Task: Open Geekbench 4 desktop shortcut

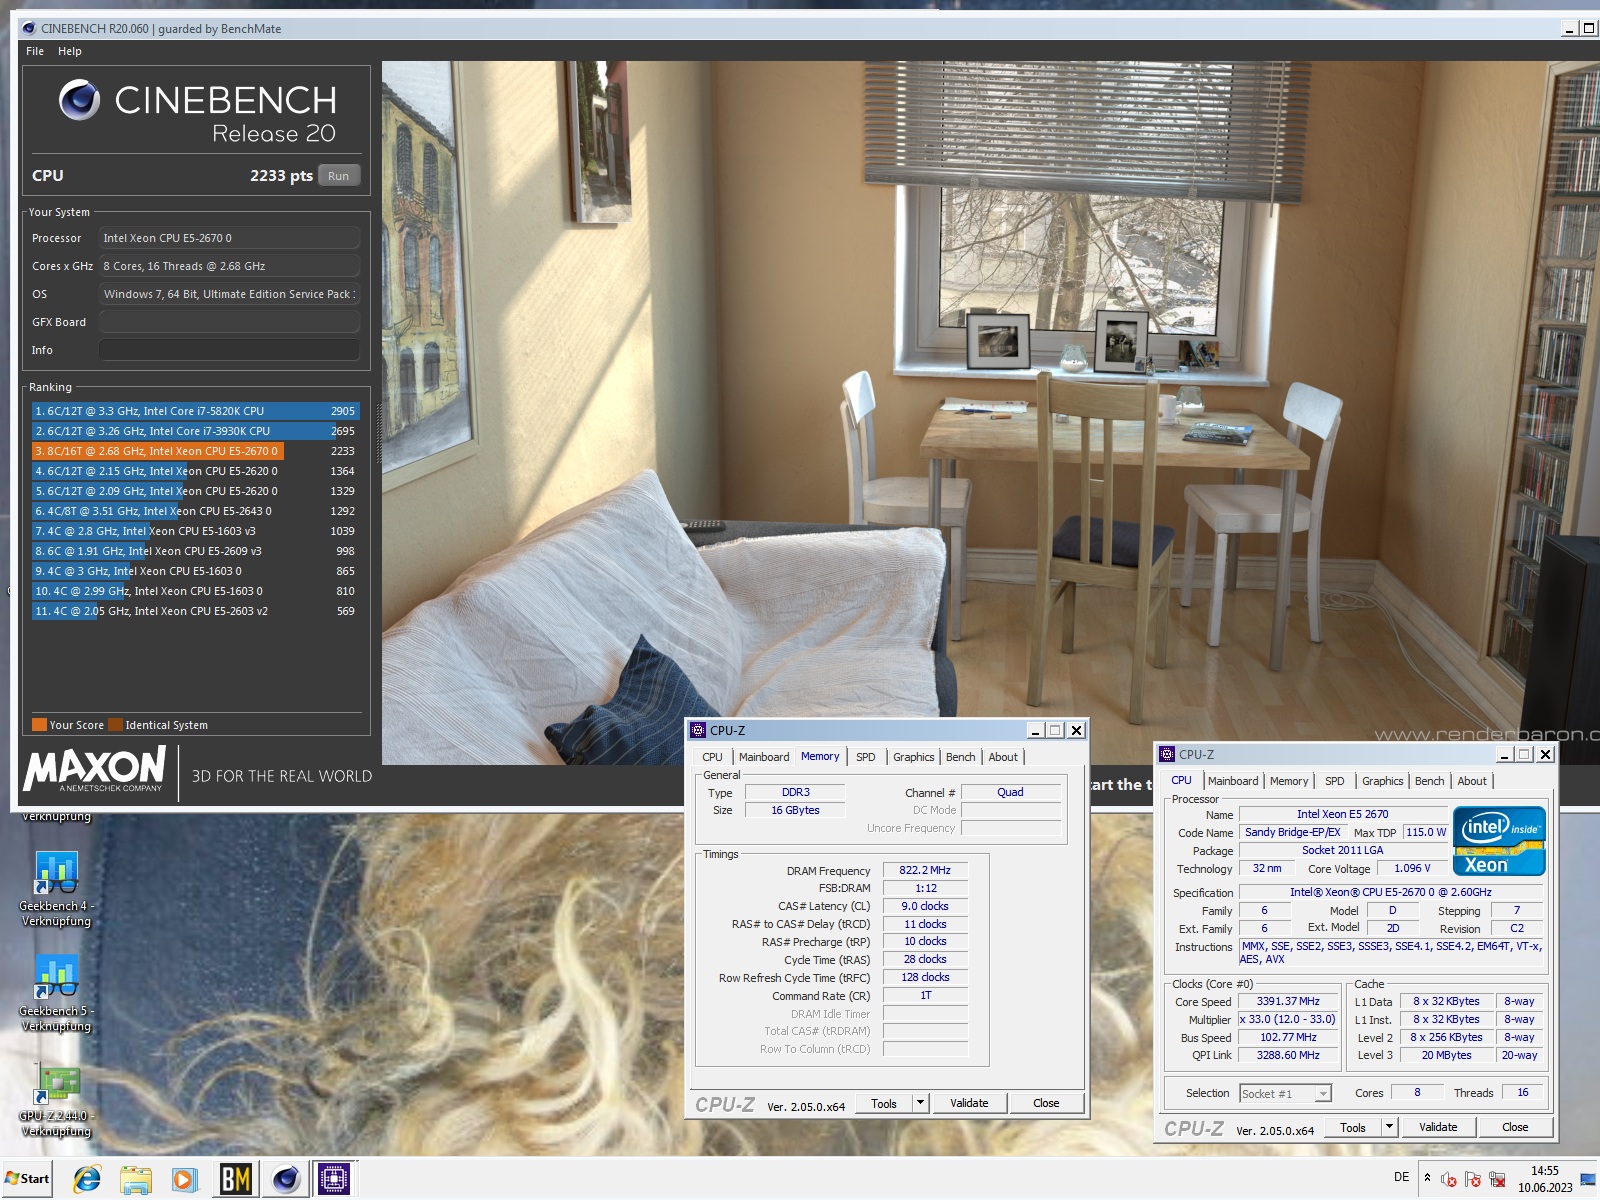Action: 57,889
